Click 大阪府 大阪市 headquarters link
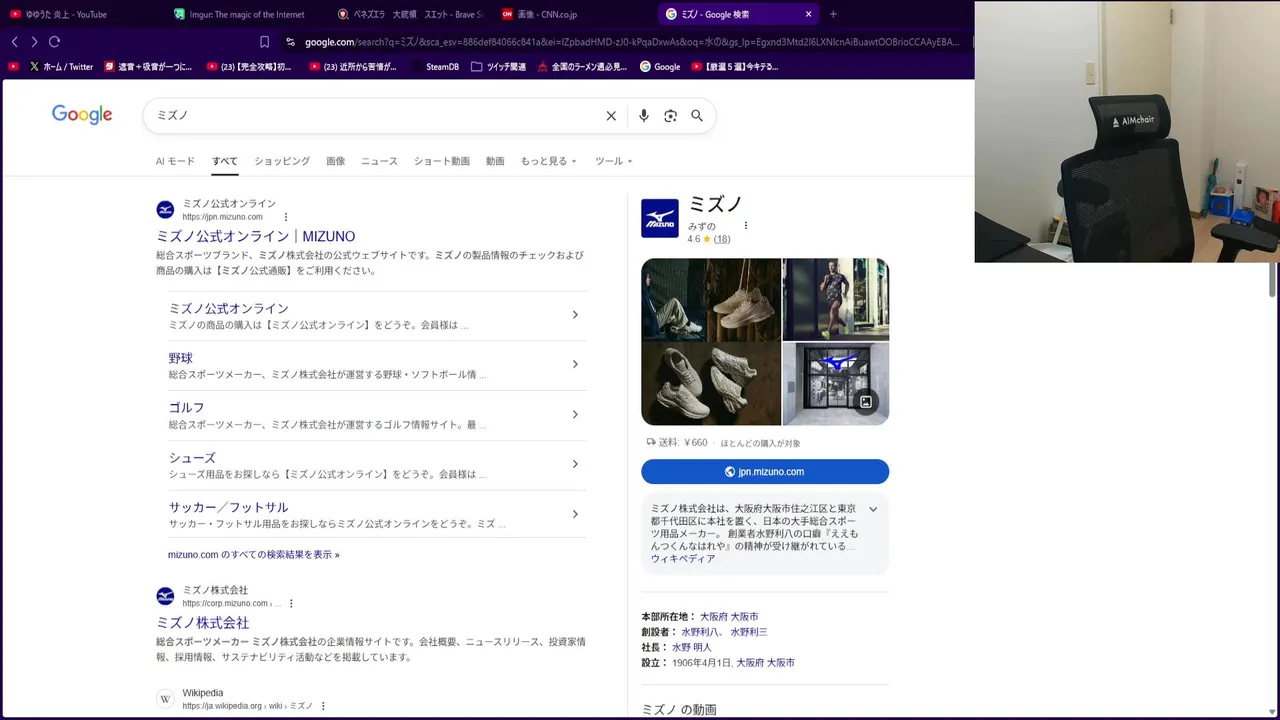The height and width of the screenshot is (720, 1280). tap(729, 617)
